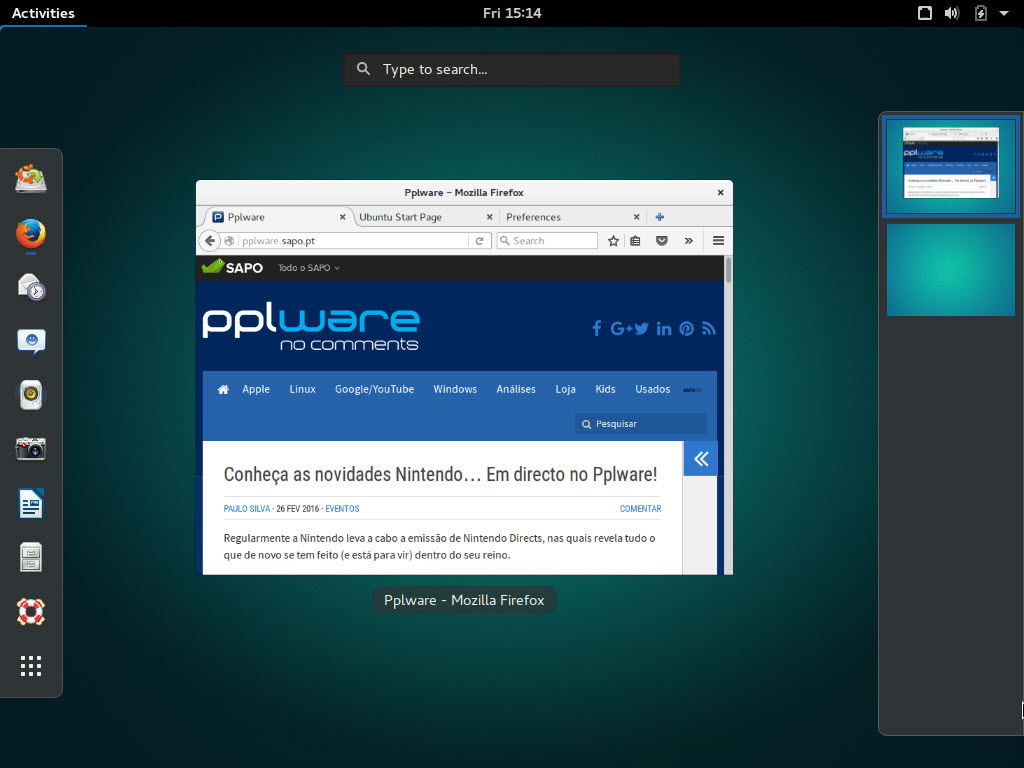Select the second empty workspace thumbnail
Viewport: 1024px width, 768px height.
(x=950, y=270)
